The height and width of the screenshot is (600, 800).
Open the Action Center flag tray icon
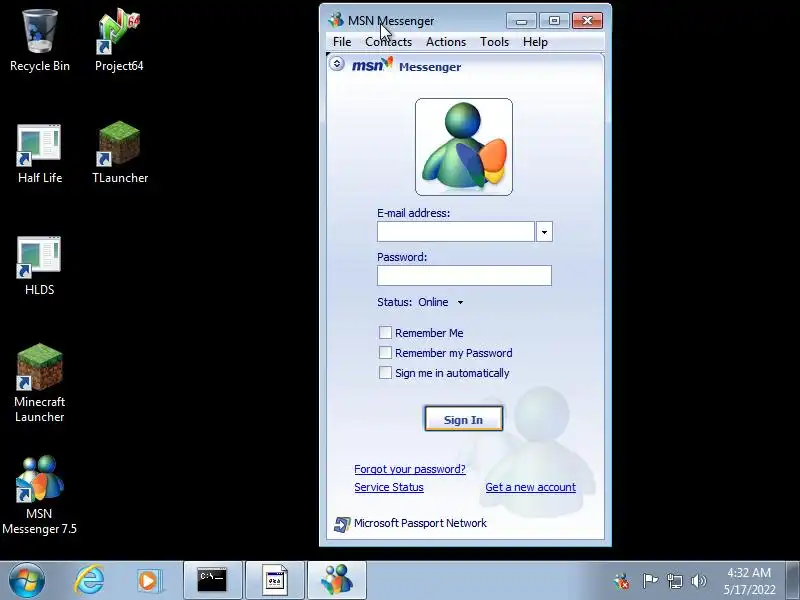pyautogui.click(x=649, y=581)
